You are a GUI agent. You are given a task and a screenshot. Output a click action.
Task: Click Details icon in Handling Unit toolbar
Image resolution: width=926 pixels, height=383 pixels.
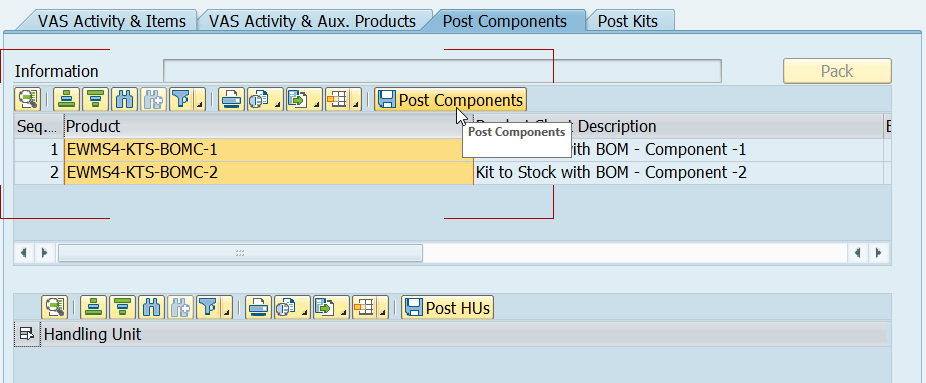[54, 307]
